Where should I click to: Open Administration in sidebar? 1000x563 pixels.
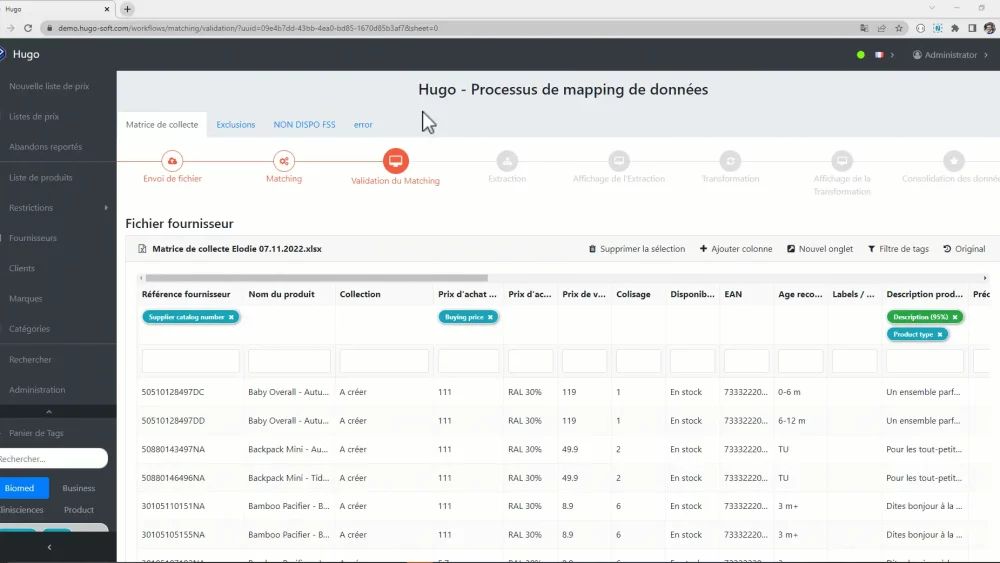pyautogui.click(x=37, y=390)
